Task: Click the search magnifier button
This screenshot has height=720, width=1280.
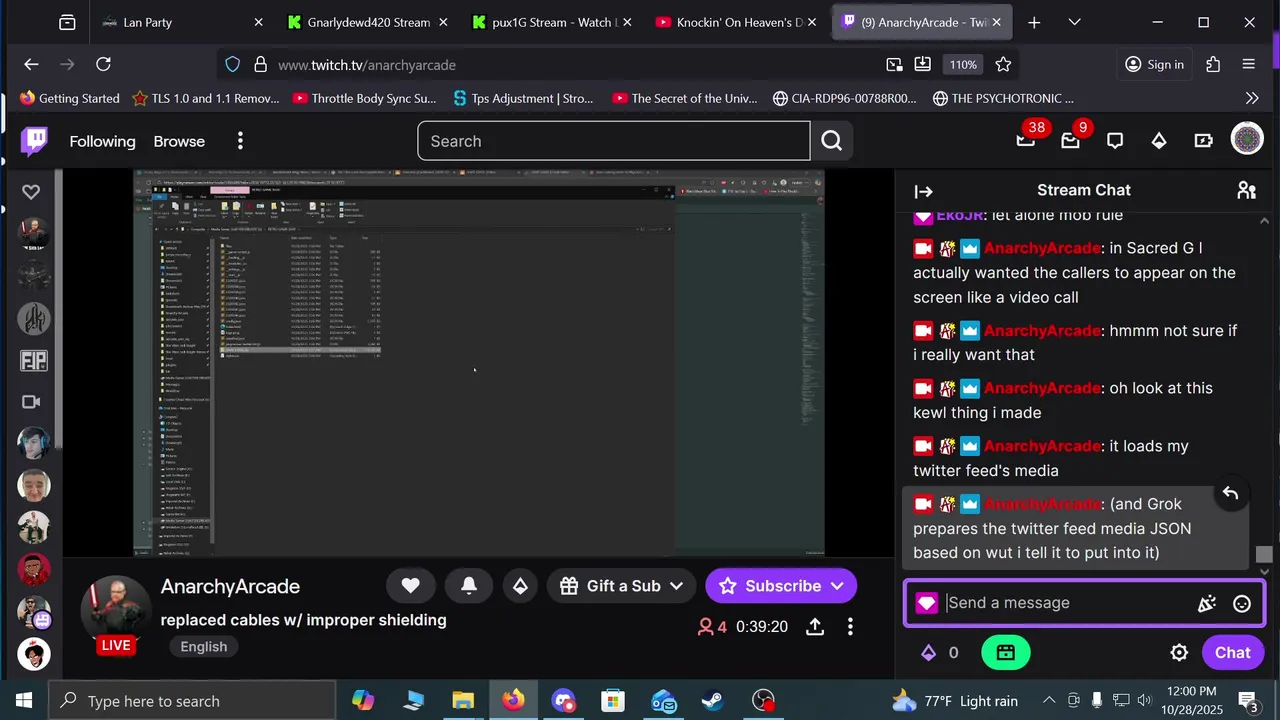Action: click(832, 141)
